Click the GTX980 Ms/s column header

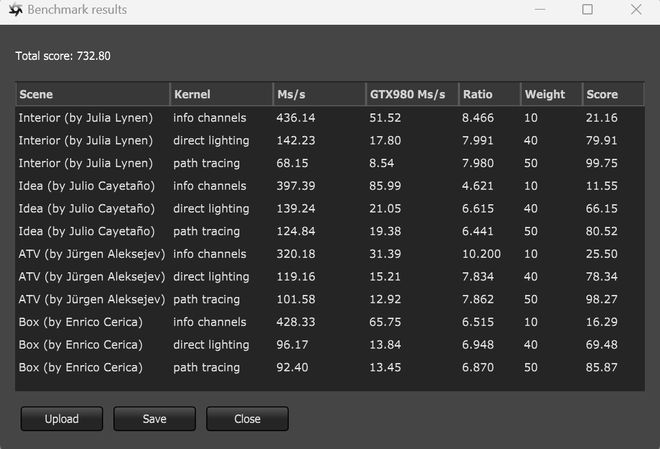pyautogui.click(x=412, y=94)
